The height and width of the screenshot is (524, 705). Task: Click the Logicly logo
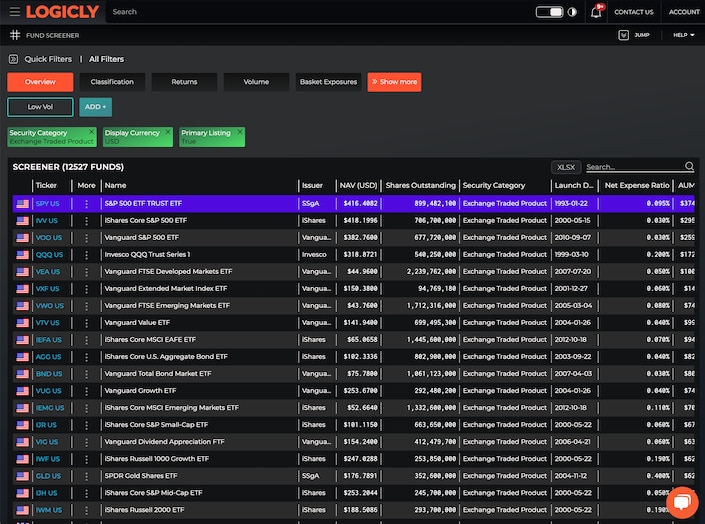(62, 12)
